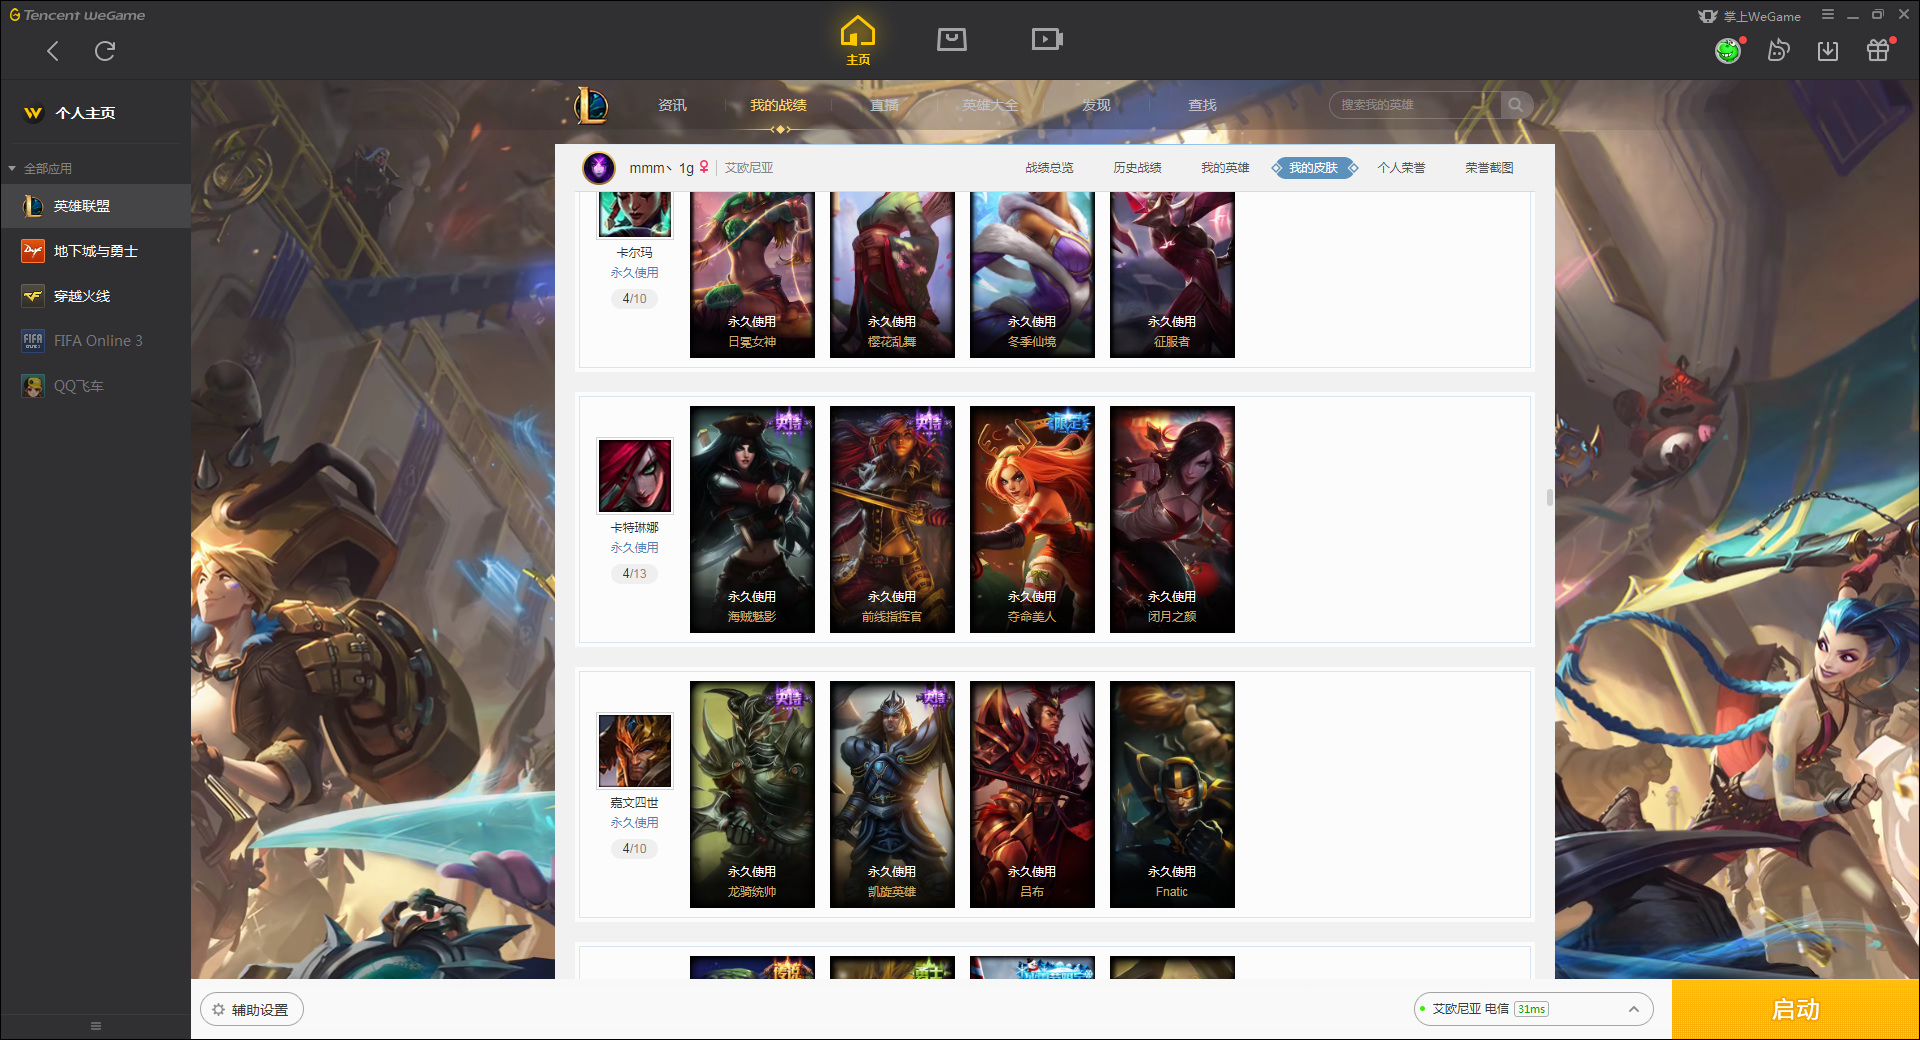Screen dimensions: 1920x1040
Task: Open 樱花乱舞 skin card
Action: point(892,275)
